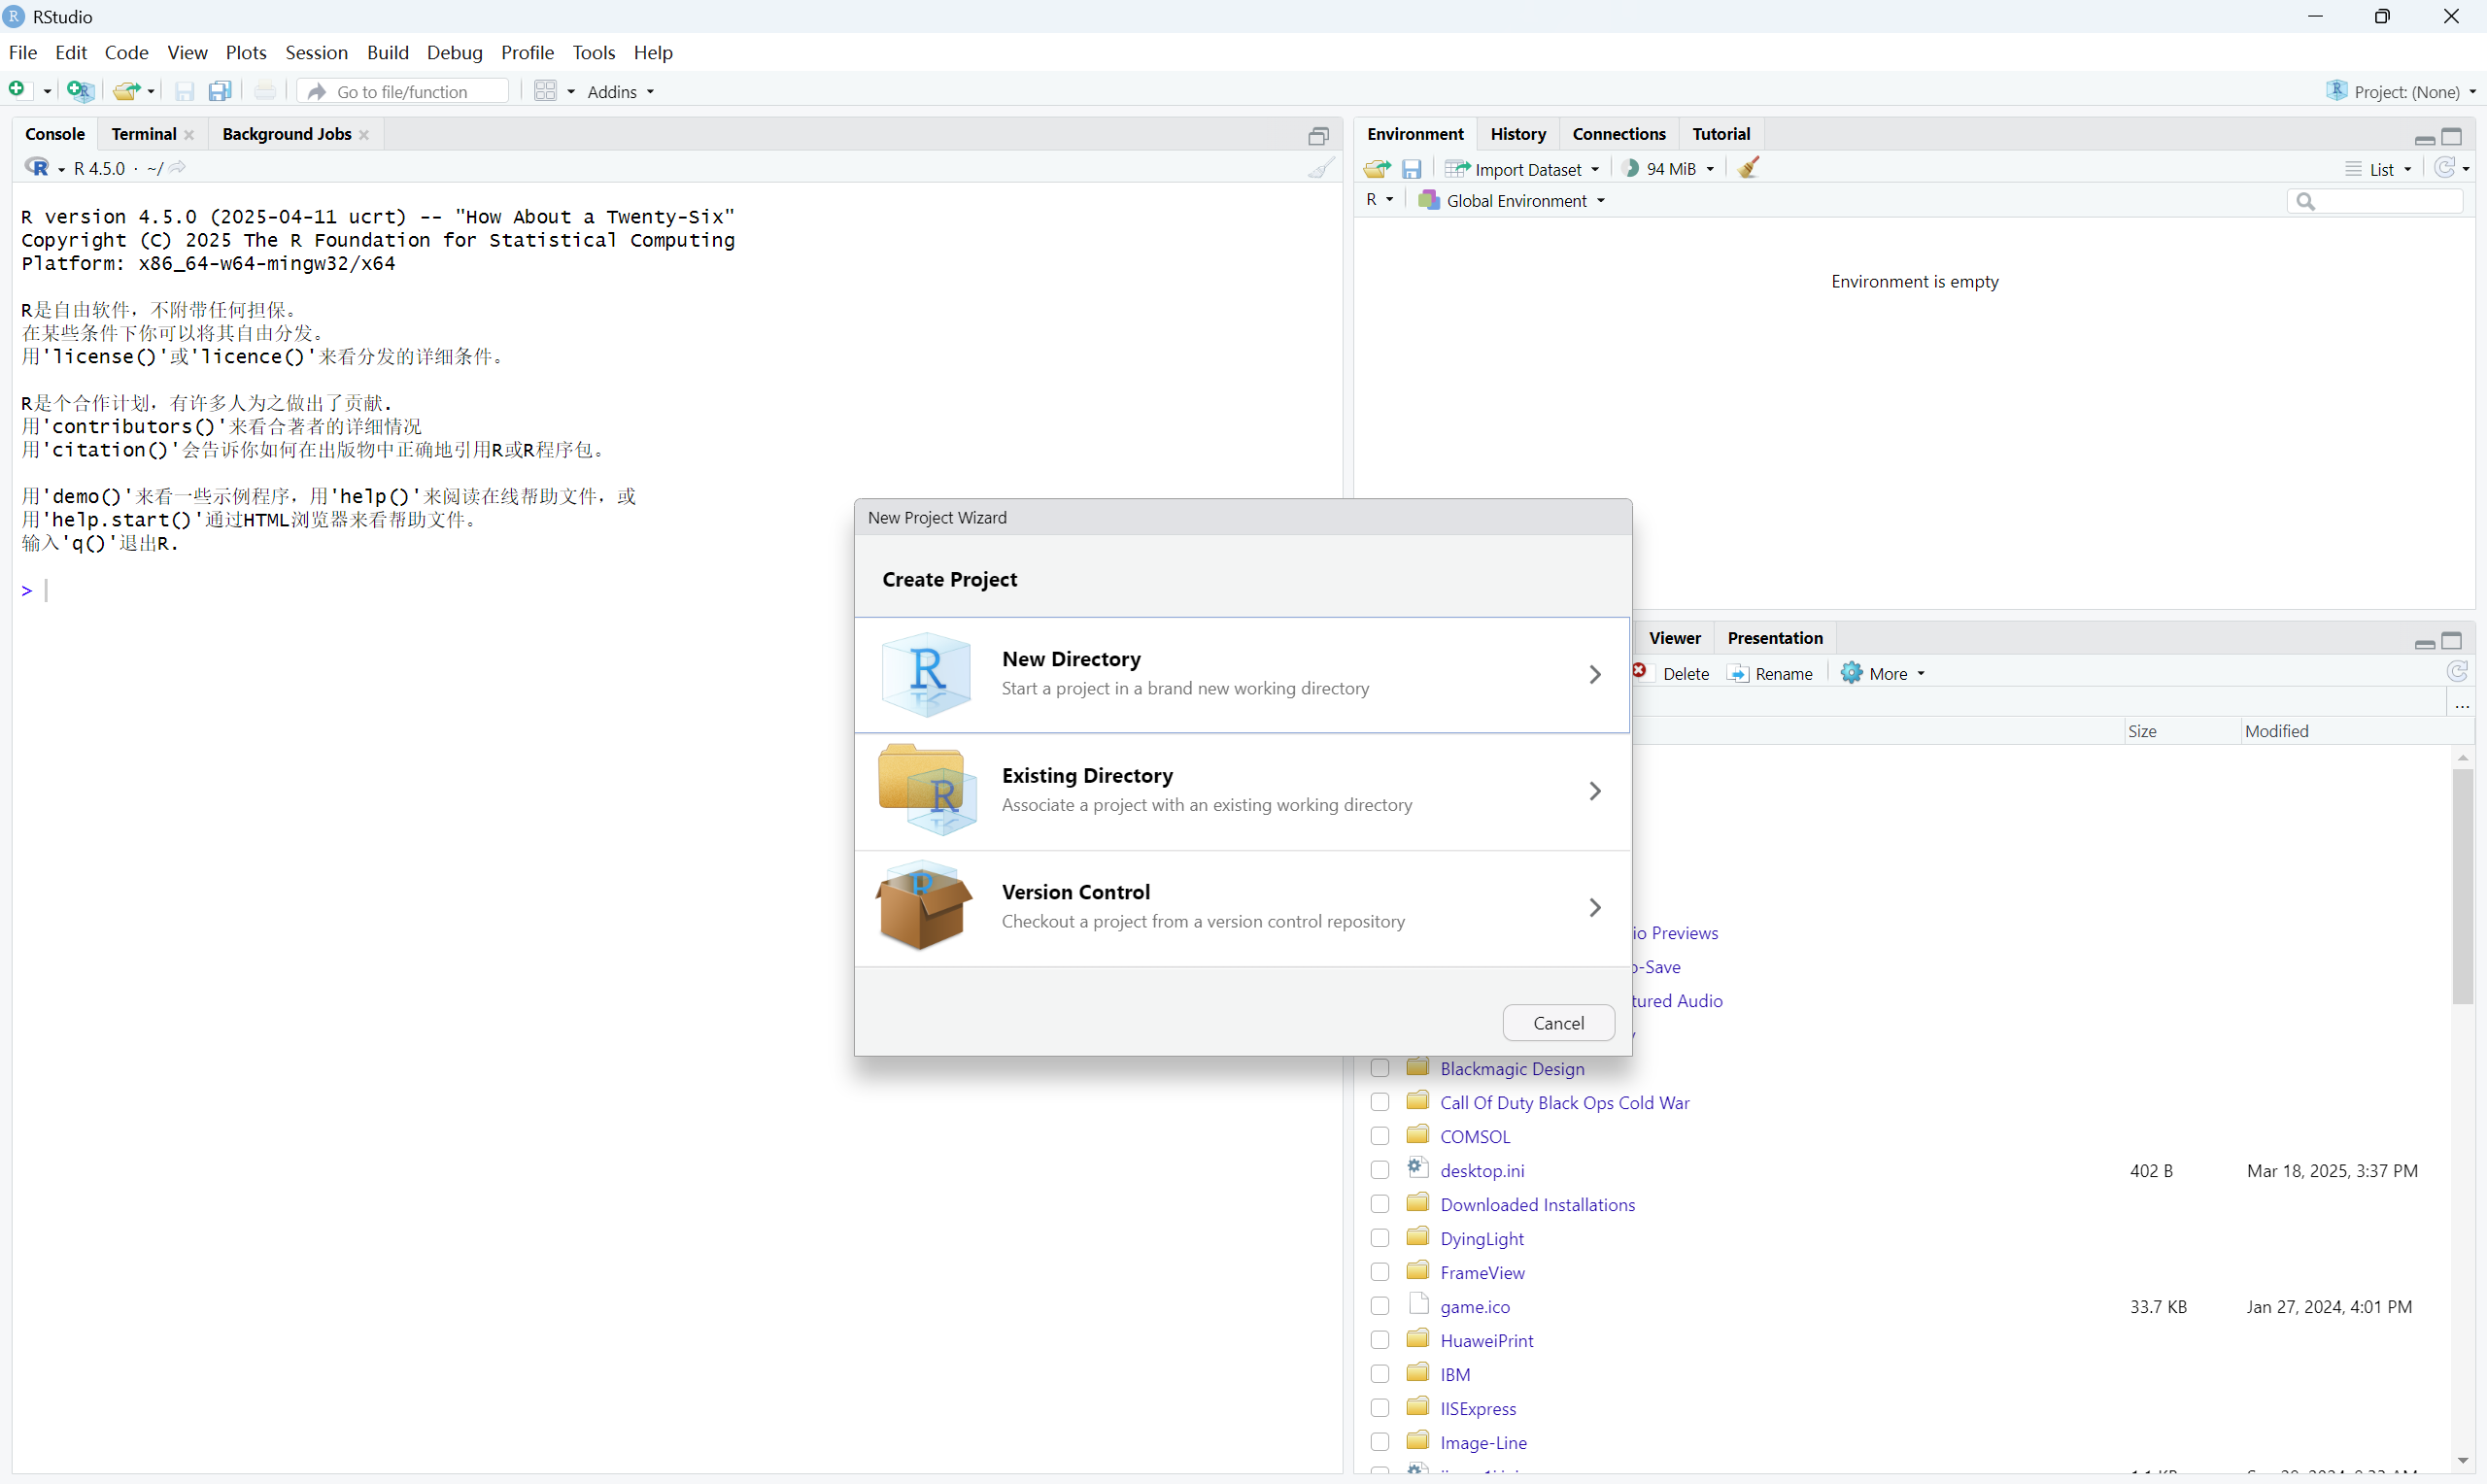The width and height of the screenshot is (2487, 1484).
Task: Click the view working directory arrow icon
Action: (177, 168)
